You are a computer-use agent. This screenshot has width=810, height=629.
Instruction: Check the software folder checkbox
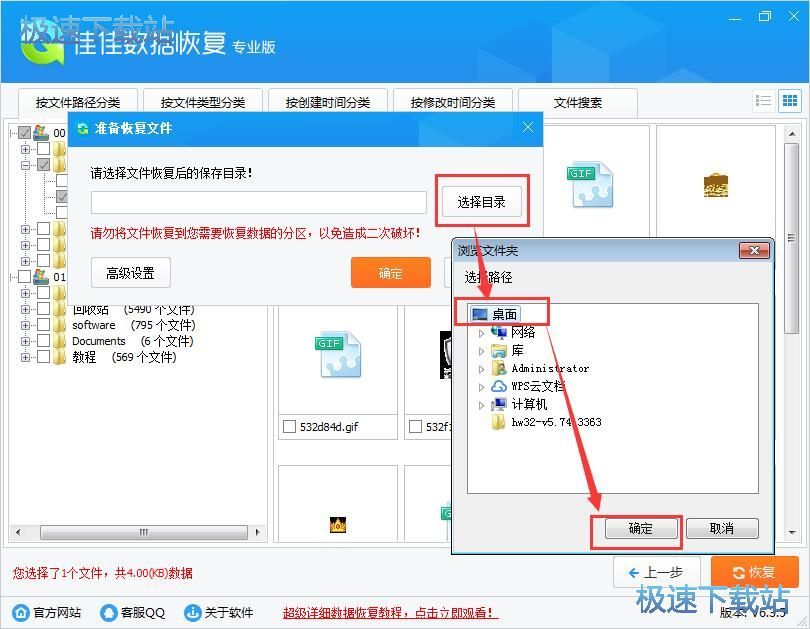[x=44, y=325]
